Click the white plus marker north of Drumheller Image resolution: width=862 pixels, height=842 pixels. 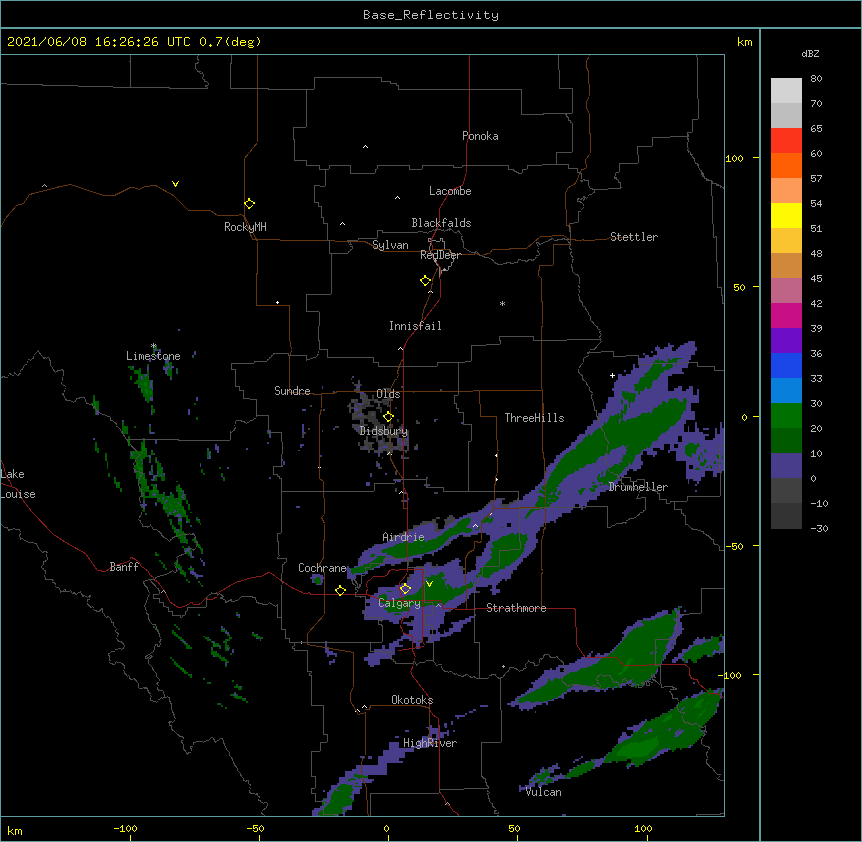click(x=612, y=375)
